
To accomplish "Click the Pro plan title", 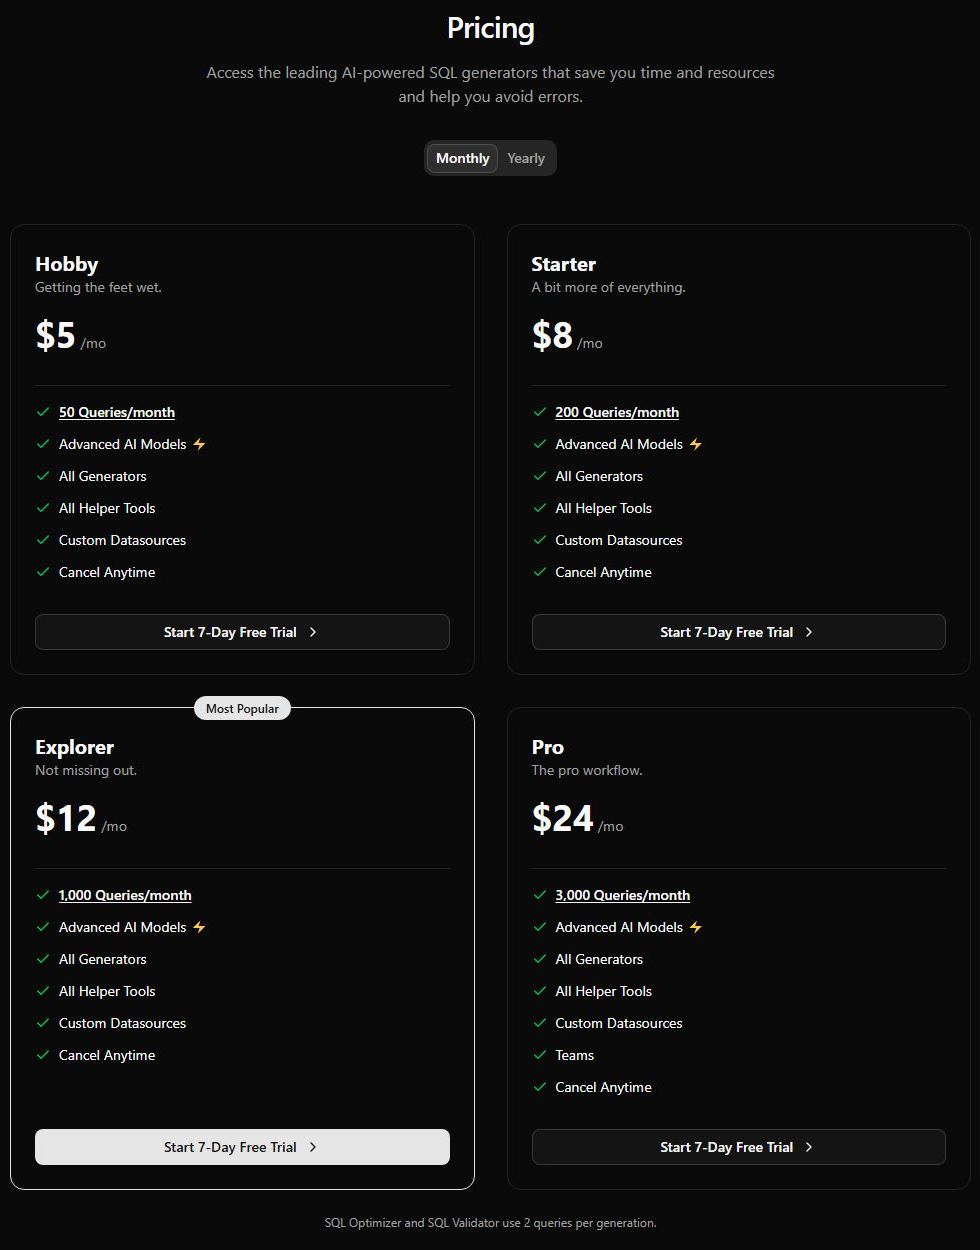I will click(547, 747).
